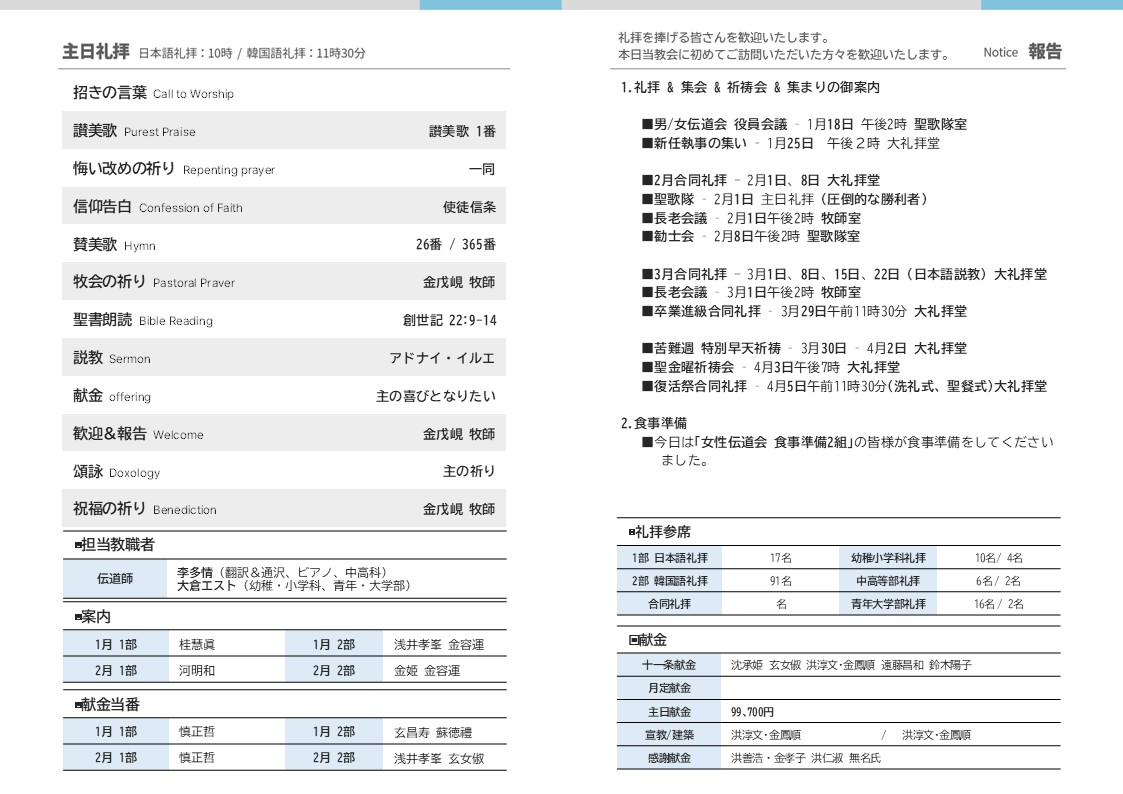
Task: Click the 1部 日本語礼拝 attendance cell
Action: [669, 558]
